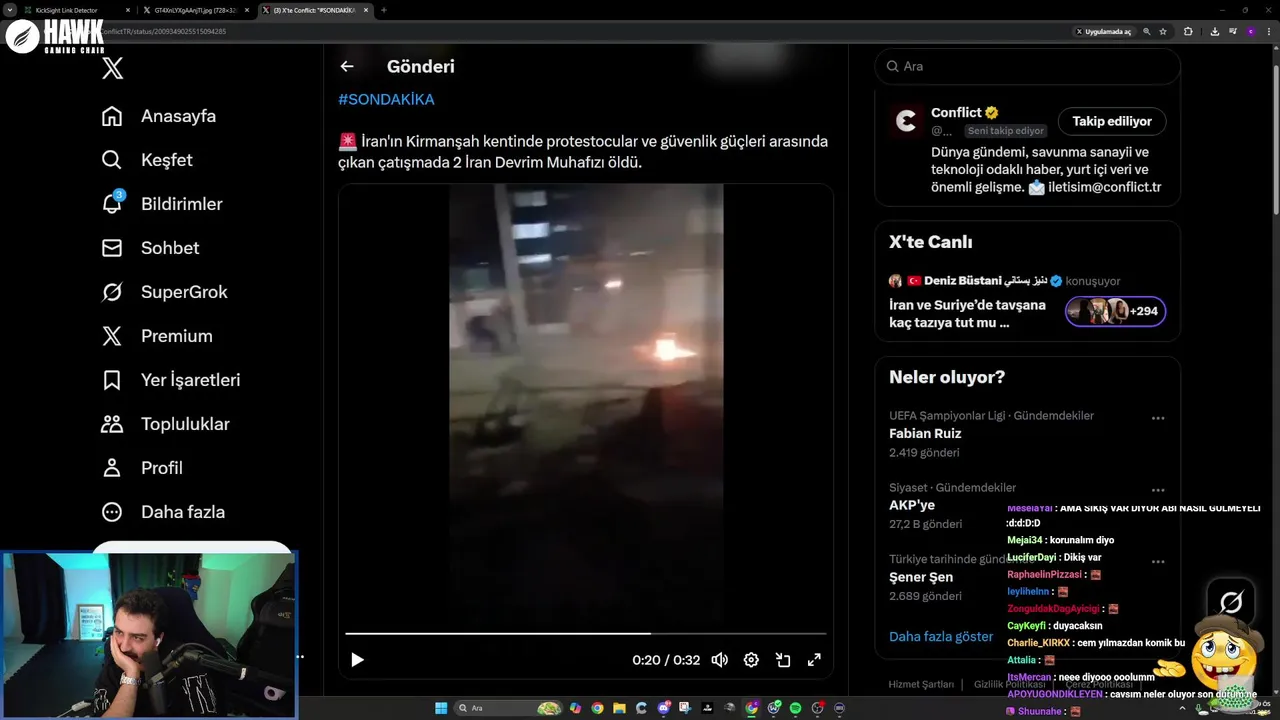Click Gizlilik Politikası footer link
1280x720 pixels.
1010,685
